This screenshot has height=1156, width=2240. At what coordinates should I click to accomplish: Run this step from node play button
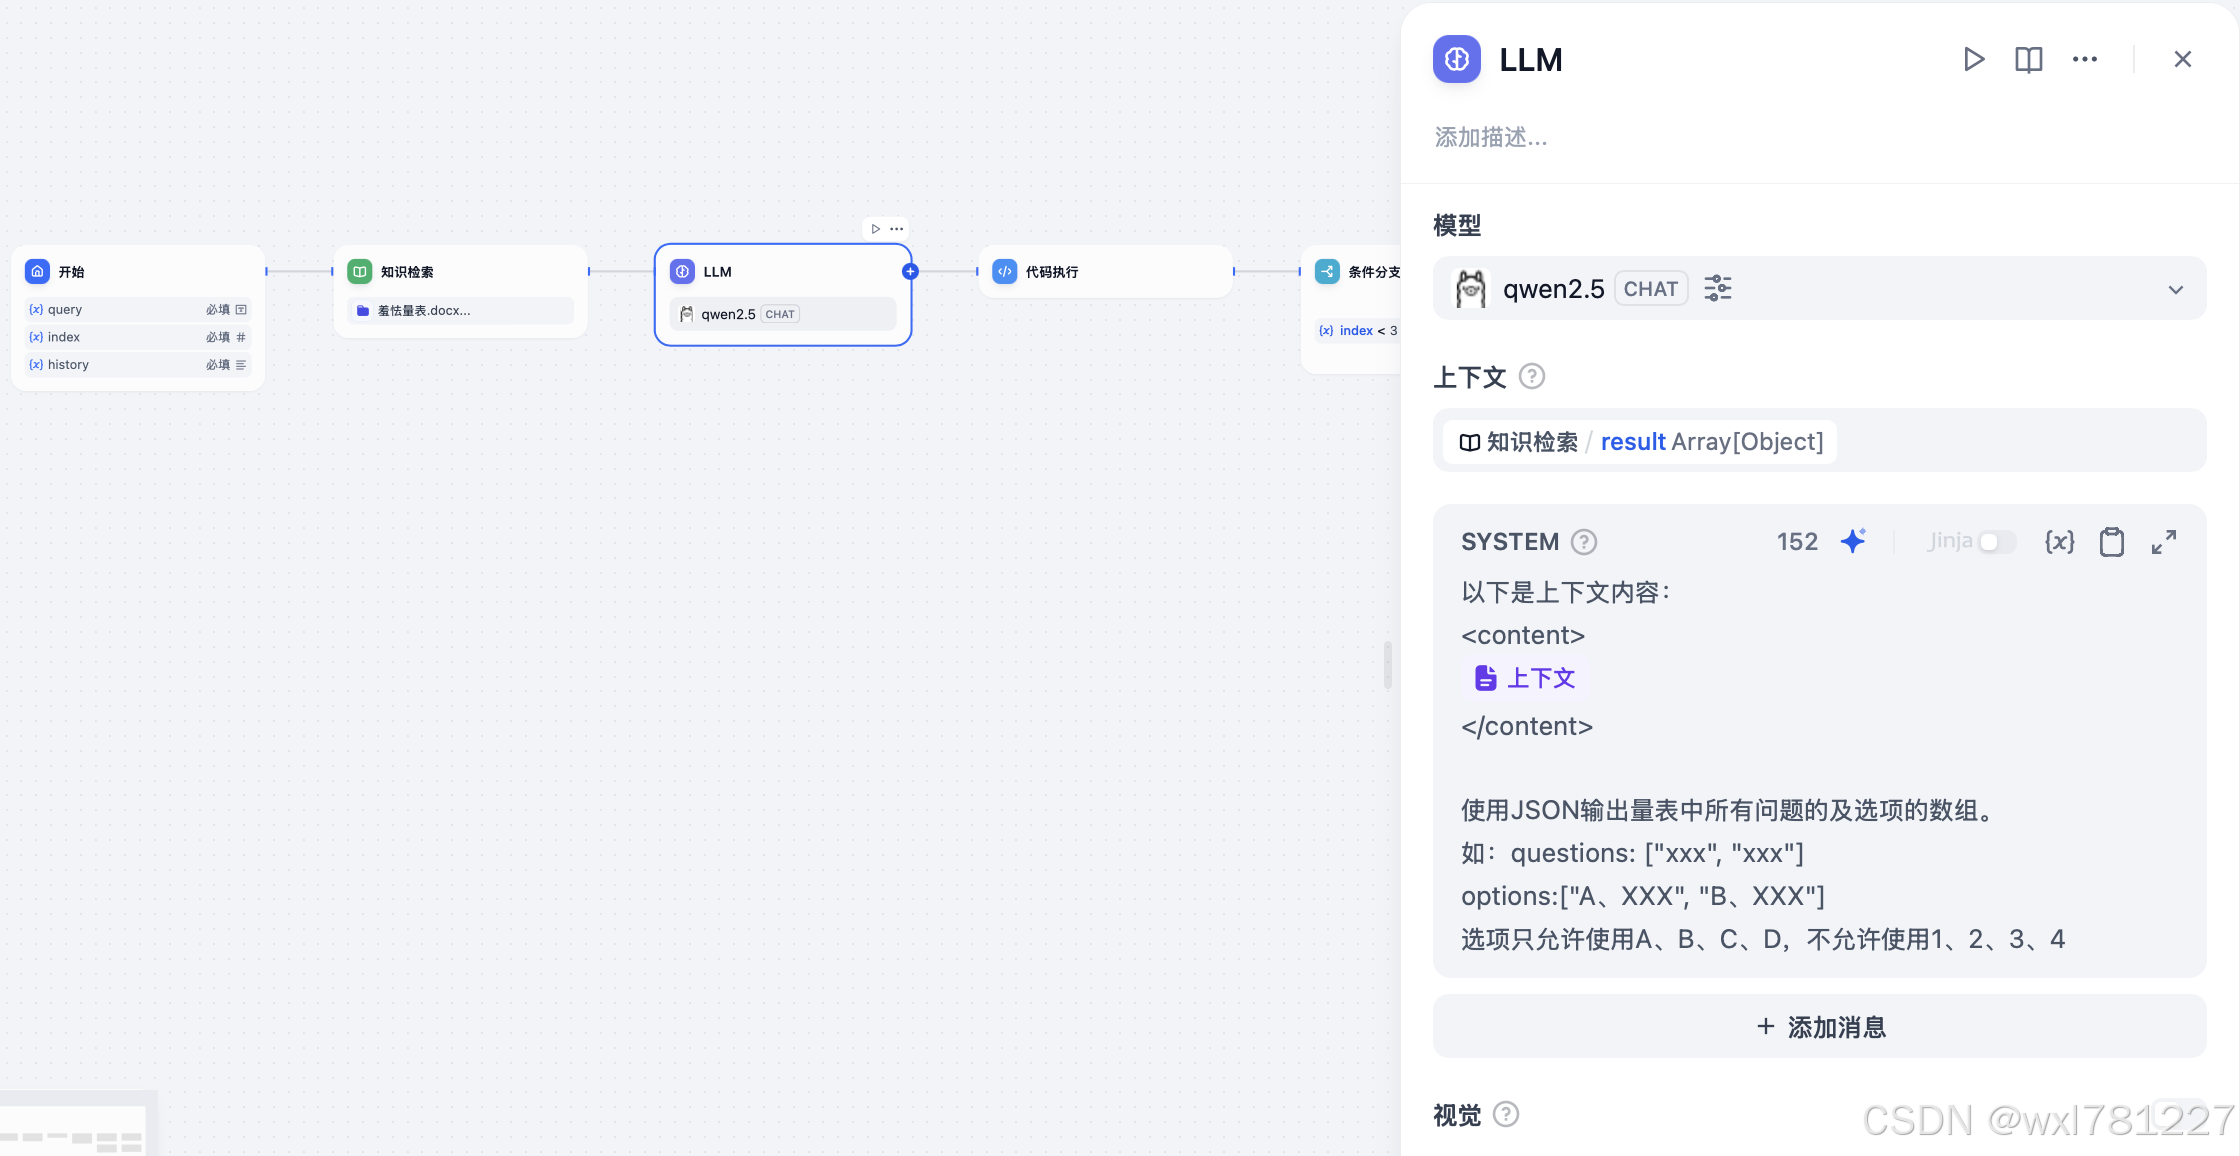876,229
